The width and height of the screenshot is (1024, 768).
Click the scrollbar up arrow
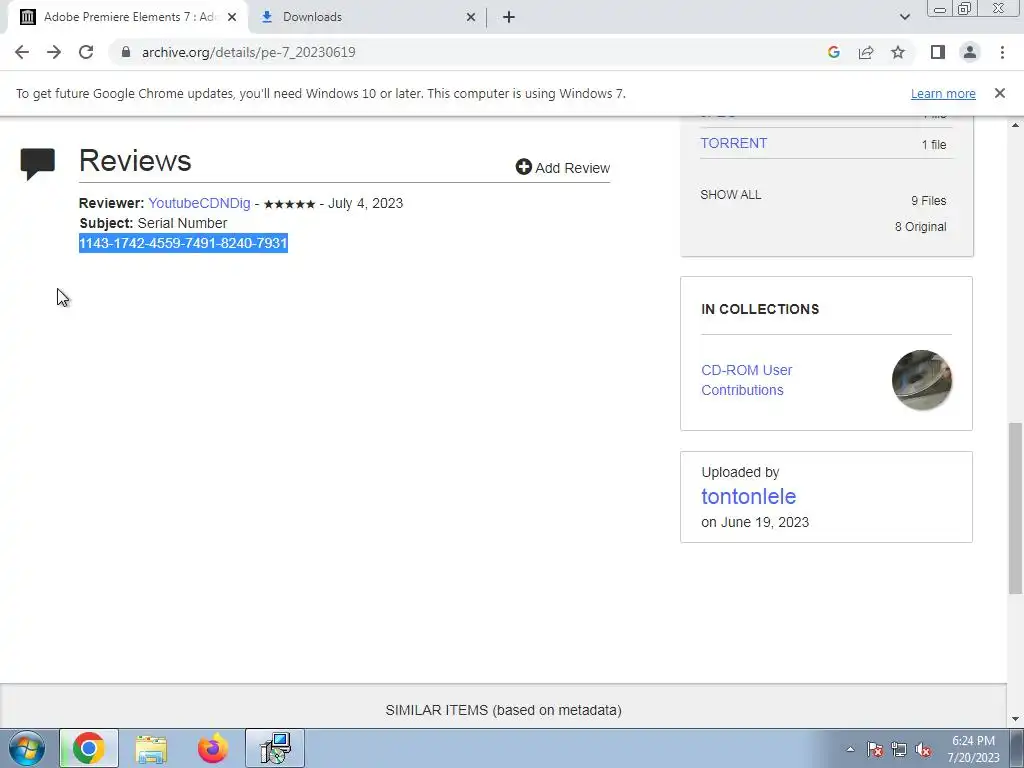(x=1015, y=124)
